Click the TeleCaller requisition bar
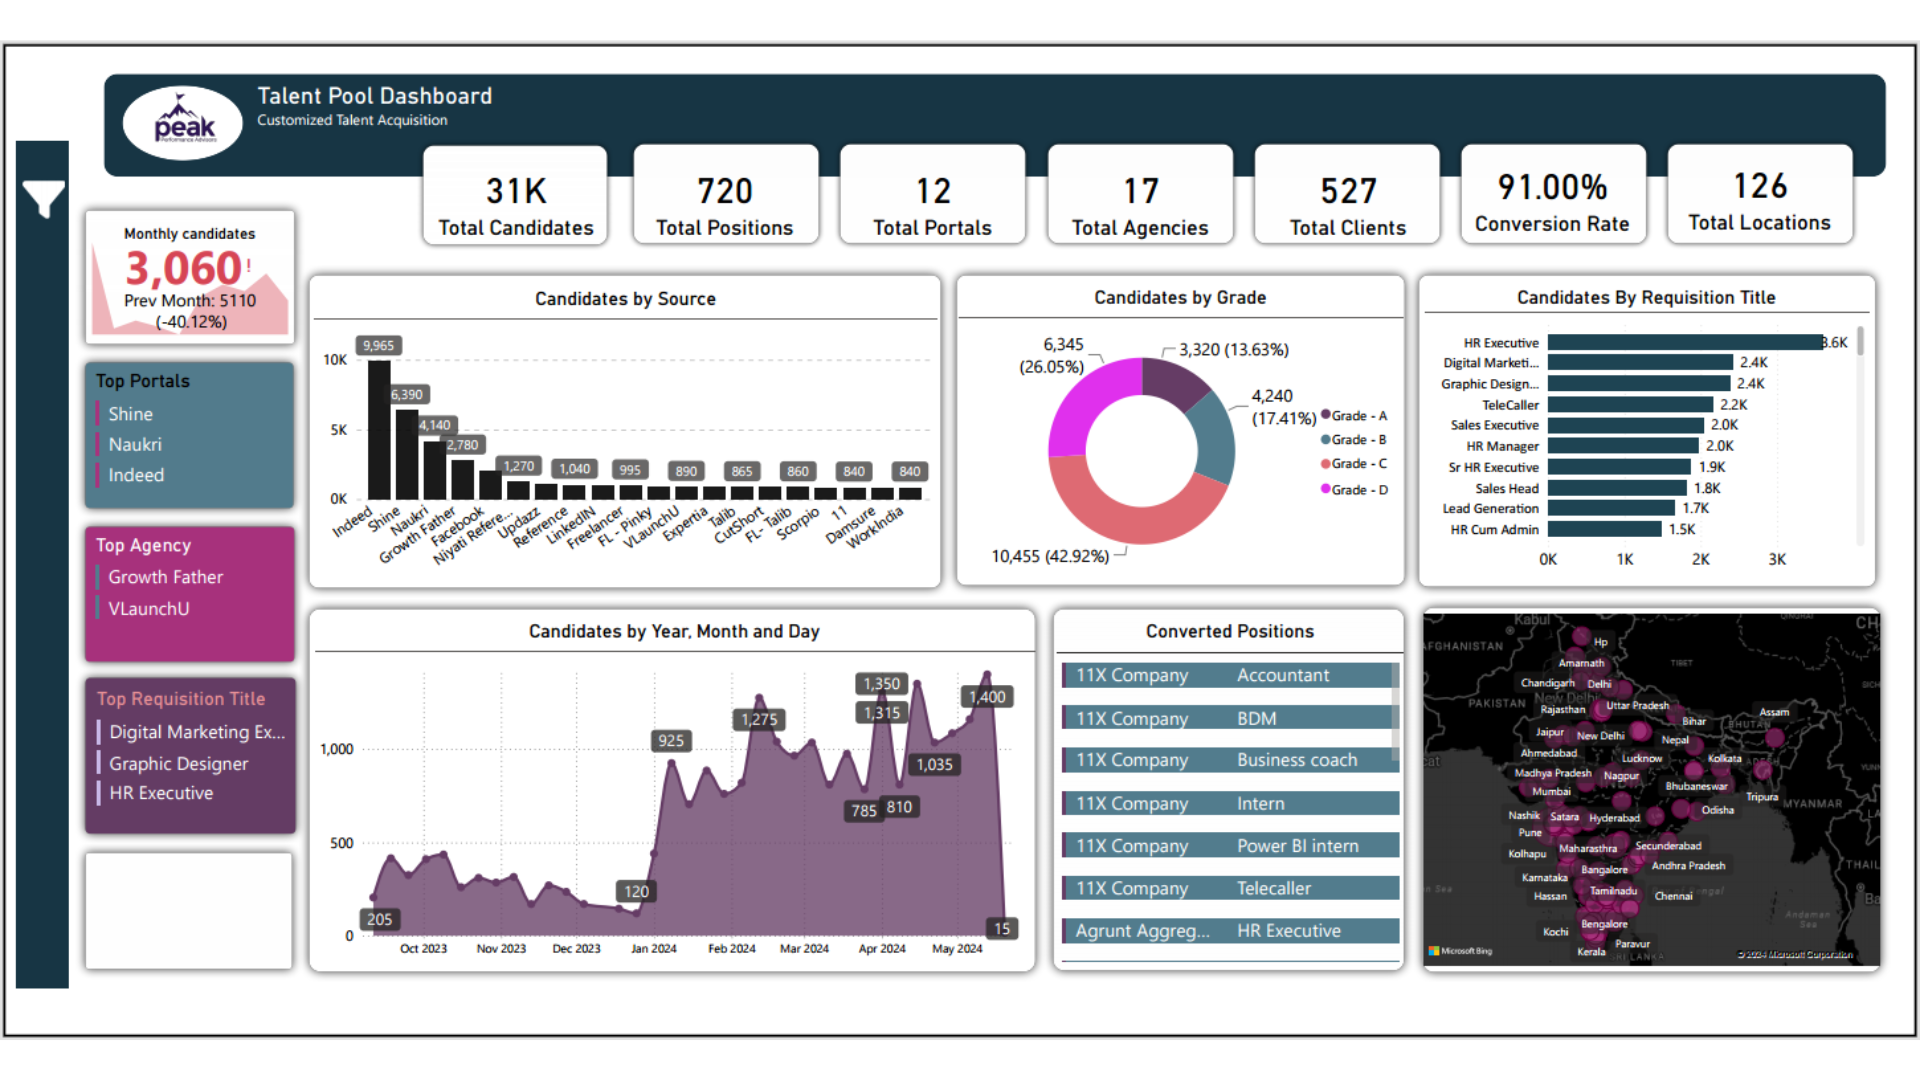The image size is (1920, 1080). click(x=1630, y=405)
